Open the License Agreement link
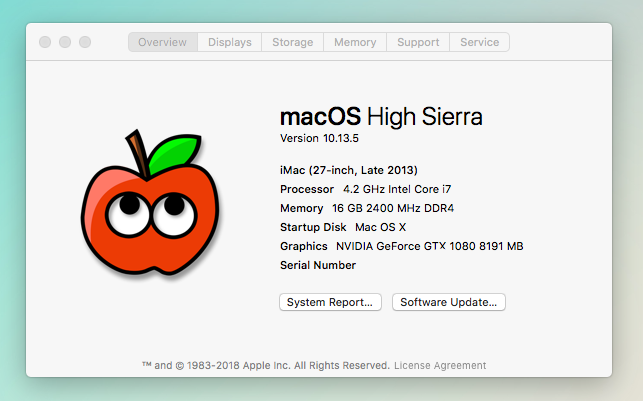This screenshot has width=643, height=401. (x=440, y=365)
